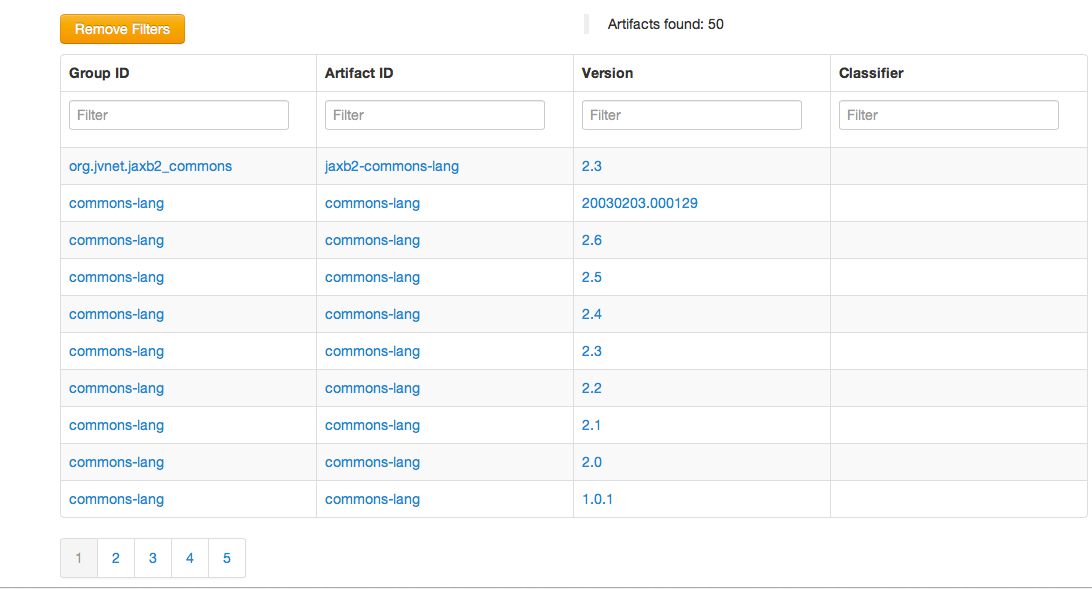This screenshot has height=589, width=1092.
Task: Open commons-lang version 2.2
Action: (x=591, y=388)
